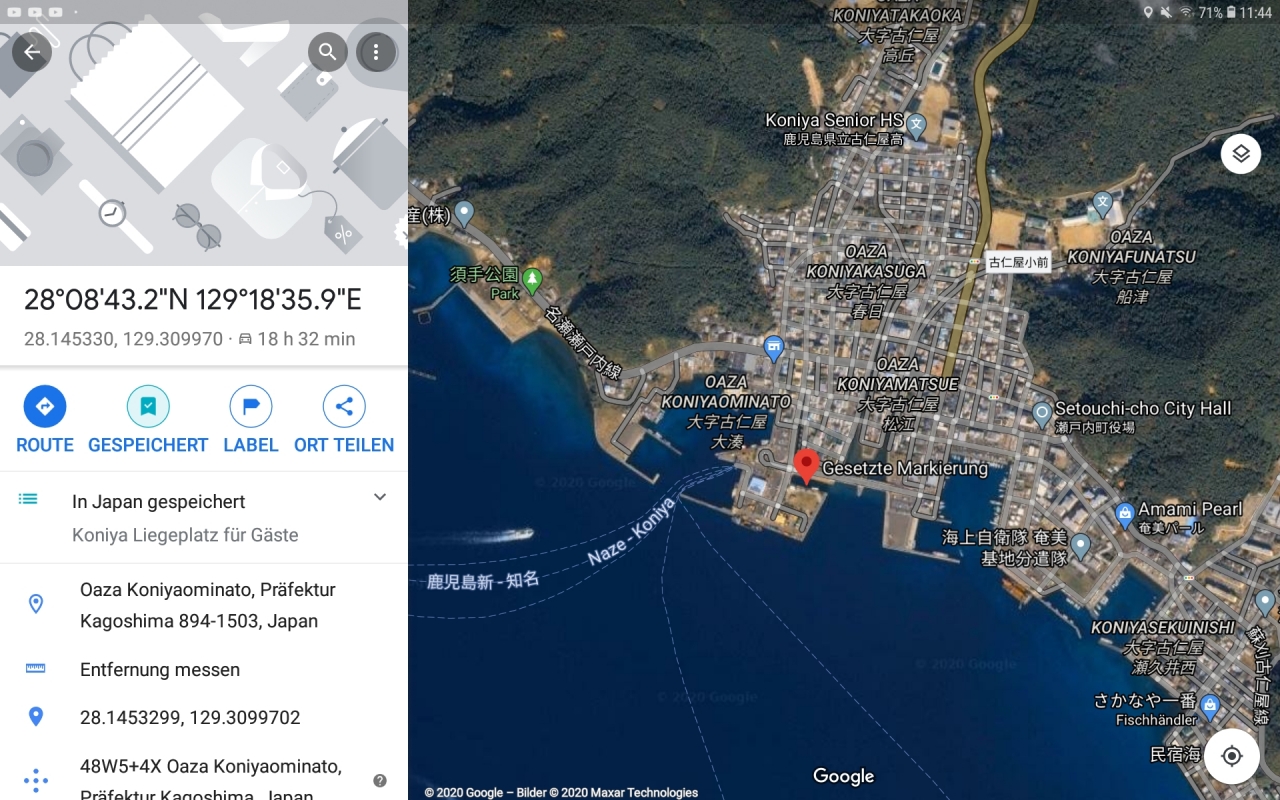Image resolution: width=1280 pixels, height=800 pixels.
Task: Center the map on my location
Action: pyautogui.click(x=1232, y=756)
